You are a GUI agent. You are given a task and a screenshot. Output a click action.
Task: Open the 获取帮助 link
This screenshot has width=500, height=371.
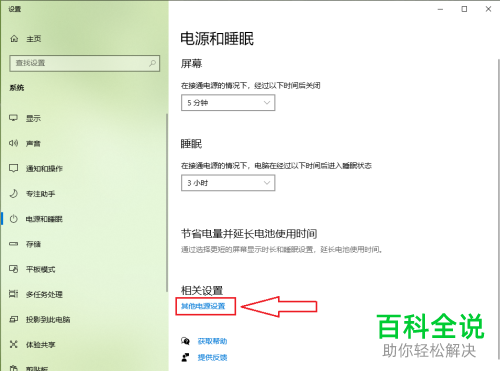coord(212,341)
